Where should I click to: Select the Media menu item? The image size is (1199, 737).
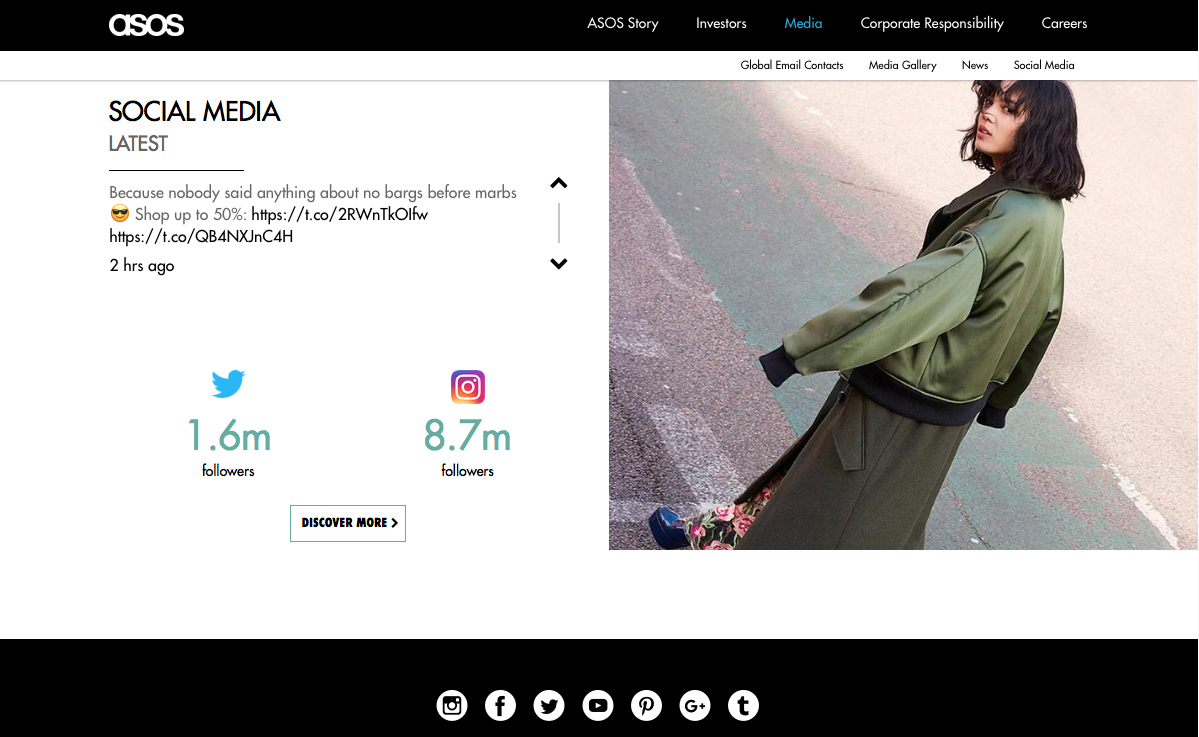(x=803, y=24)
